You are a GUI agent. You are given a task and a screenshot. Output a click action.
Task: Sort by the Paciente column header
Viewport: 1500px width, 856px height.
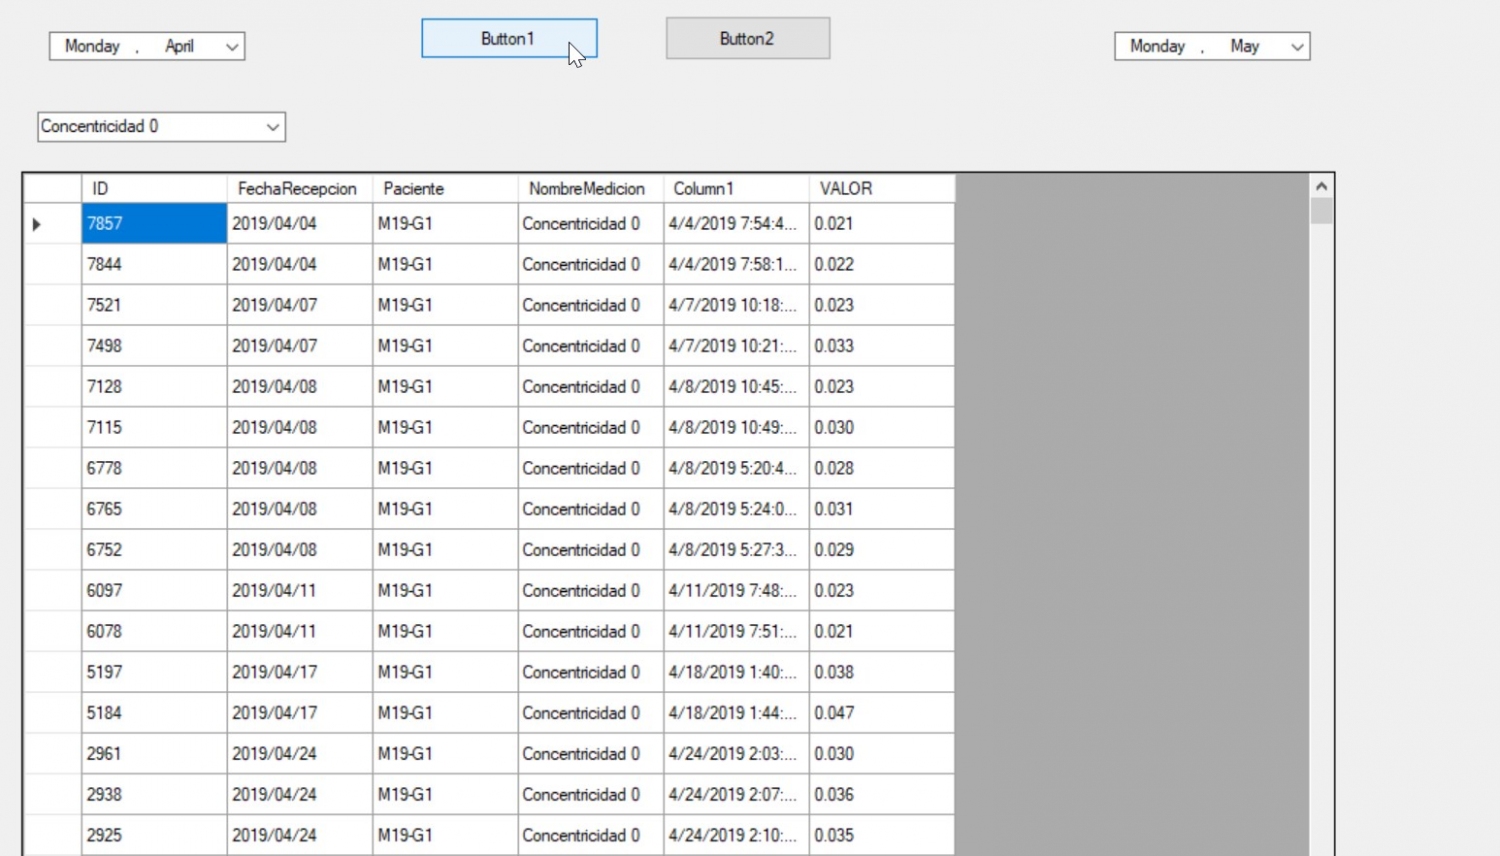(x=445, y=188)
